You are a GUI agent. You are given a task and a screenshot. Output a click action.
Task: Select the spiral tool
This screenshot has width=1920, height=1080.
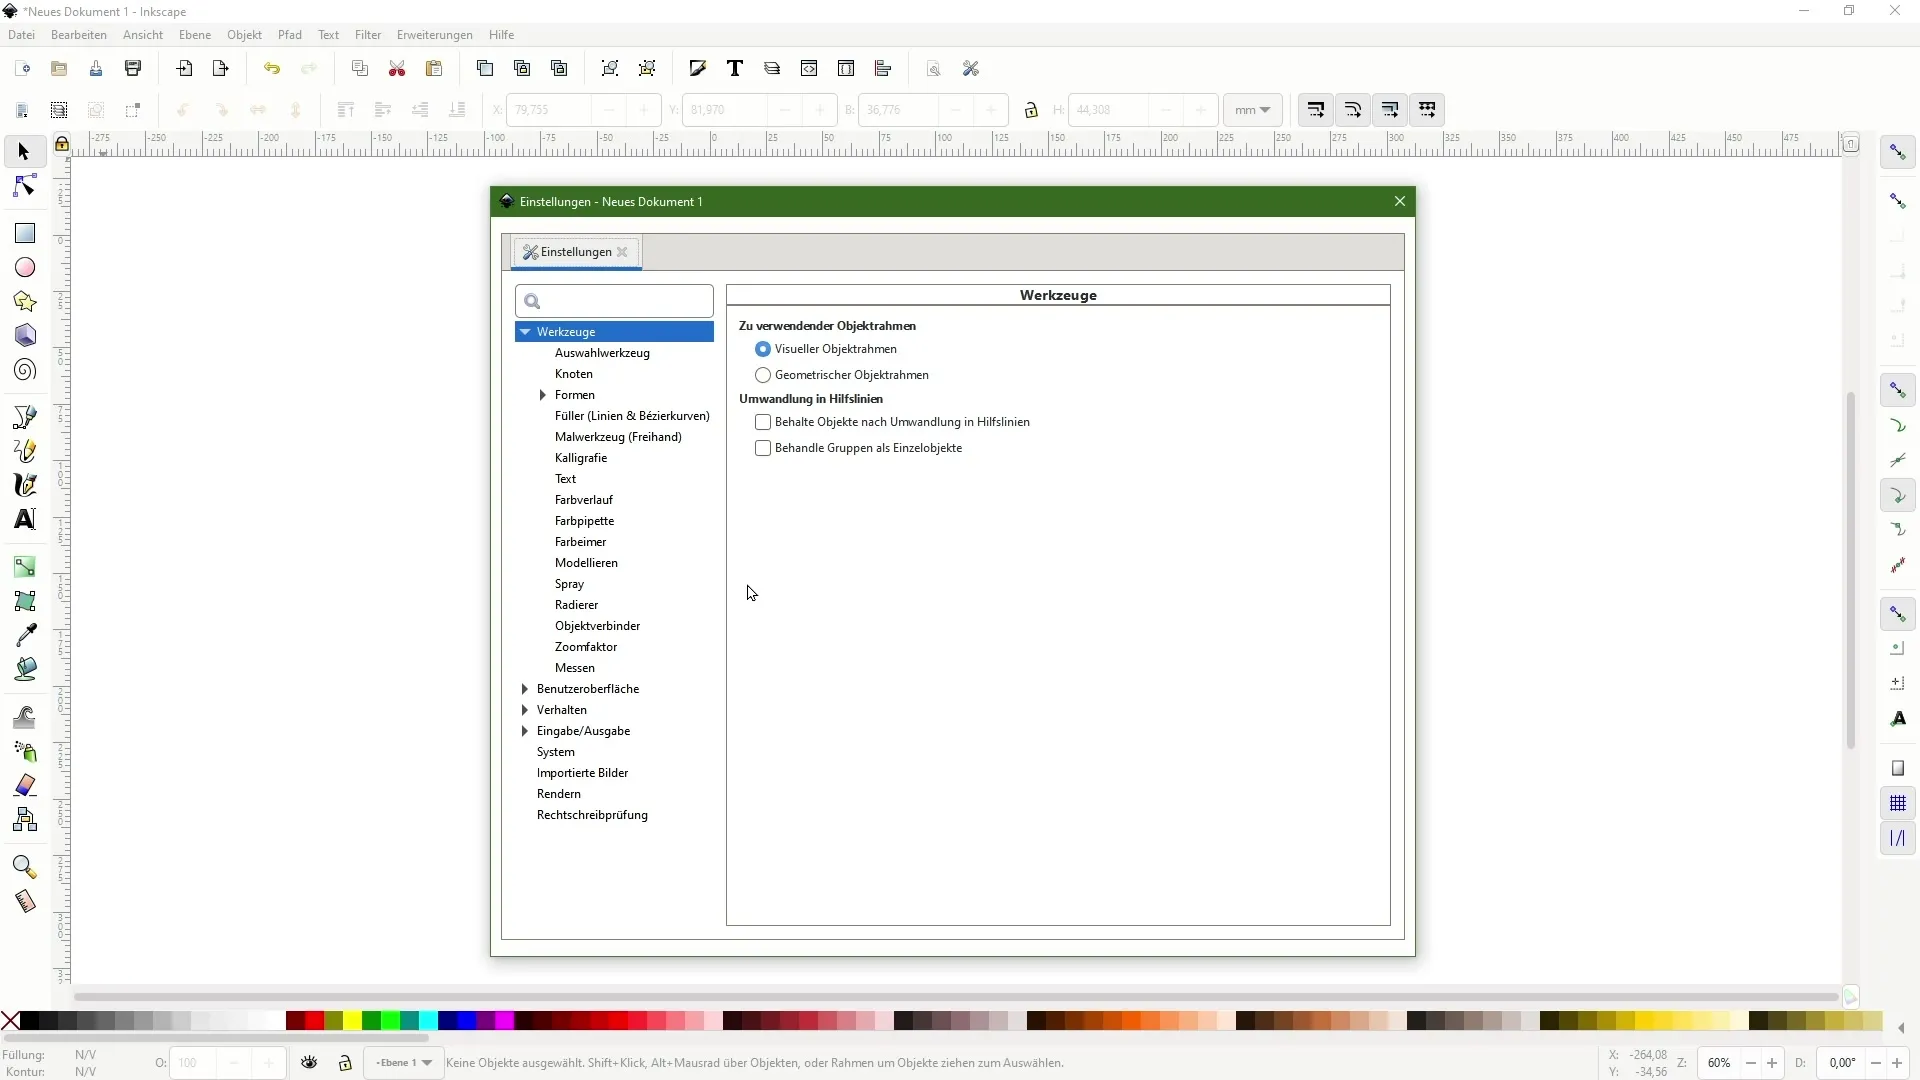24,370
